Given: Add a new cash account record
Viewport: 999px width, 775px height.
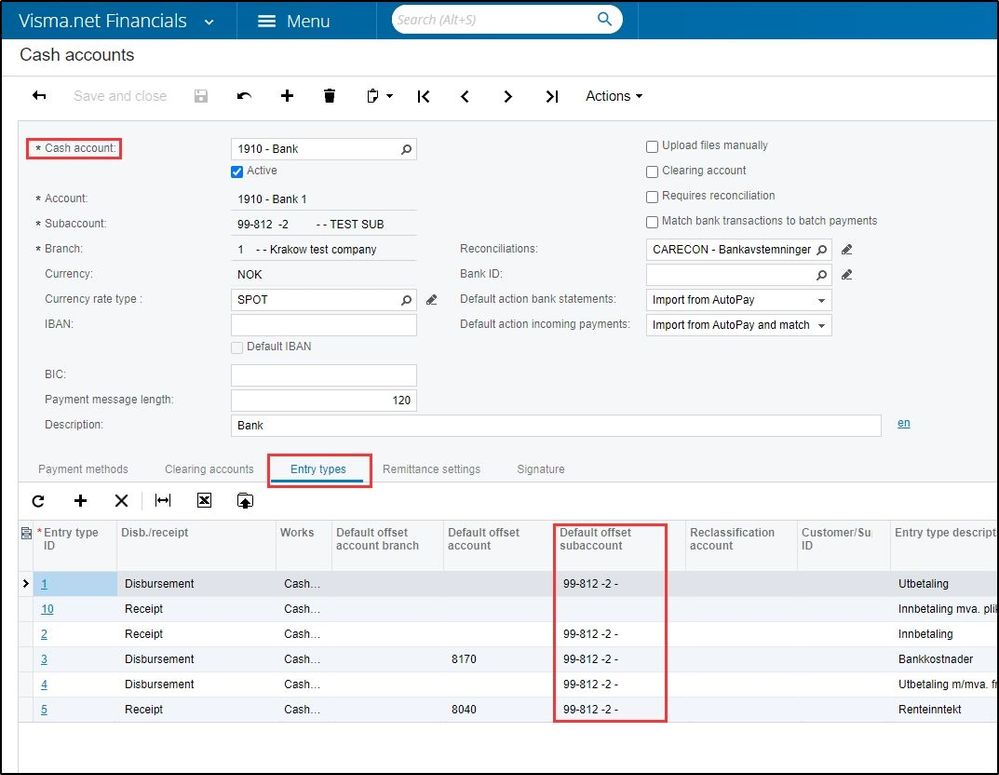Looking at the screenshot, I should coord(287,96).
